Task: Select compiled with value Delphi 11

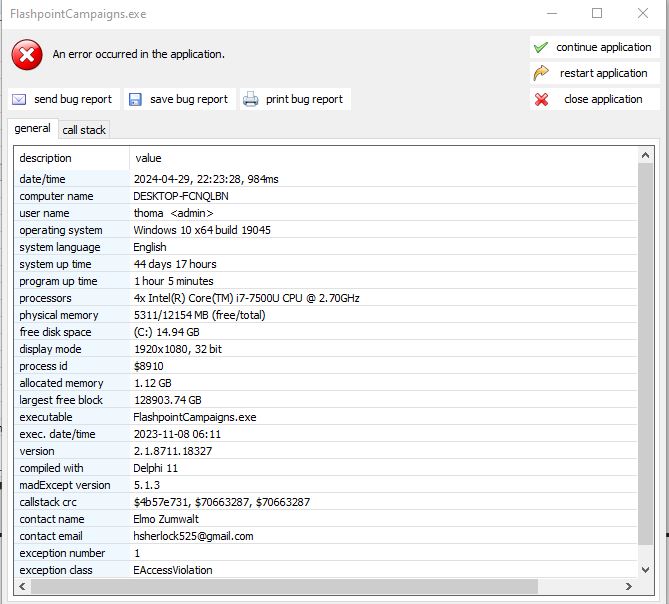Action: click(x=156, y=468)
